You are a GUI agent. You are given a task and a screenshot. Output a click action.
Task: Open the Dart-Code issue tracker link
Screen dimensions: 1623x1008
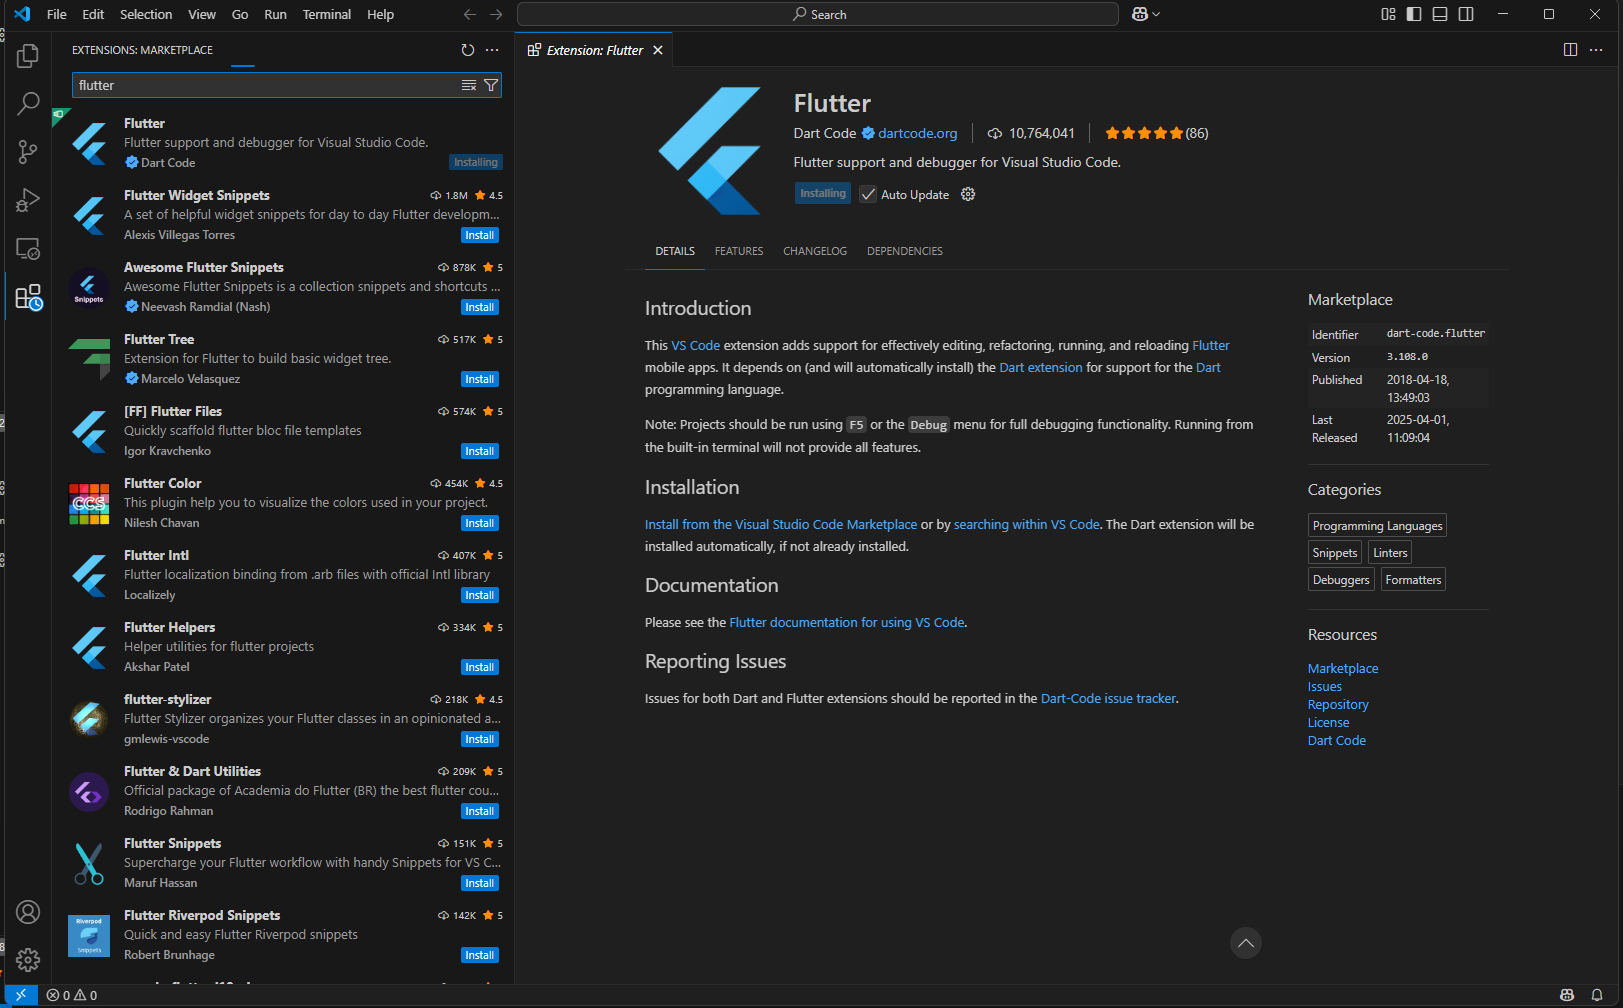[1108, 698]
